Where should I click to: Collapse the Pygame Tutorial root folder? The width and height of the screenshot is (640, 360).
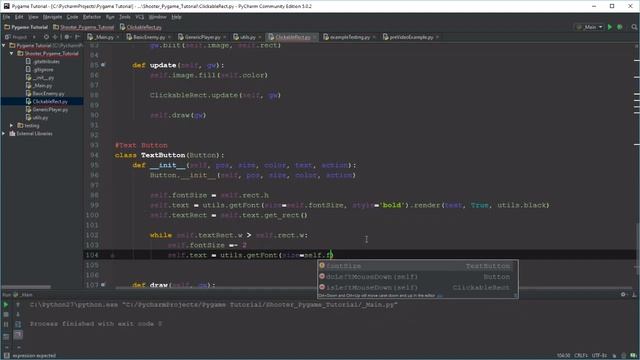tap(4, 45)
